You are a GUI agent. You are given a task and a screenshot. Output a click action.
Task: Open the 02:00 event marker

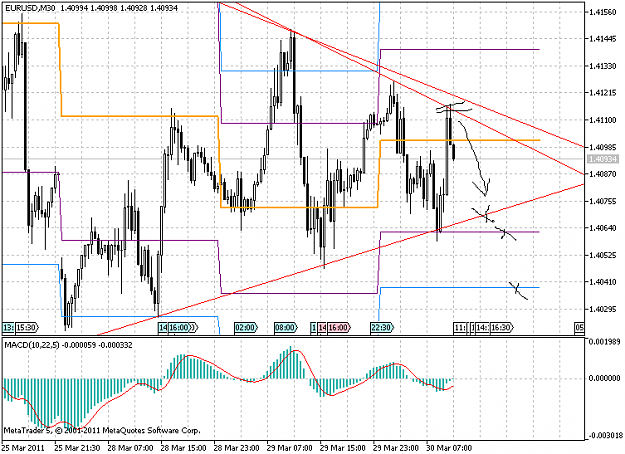coord(246,328)
